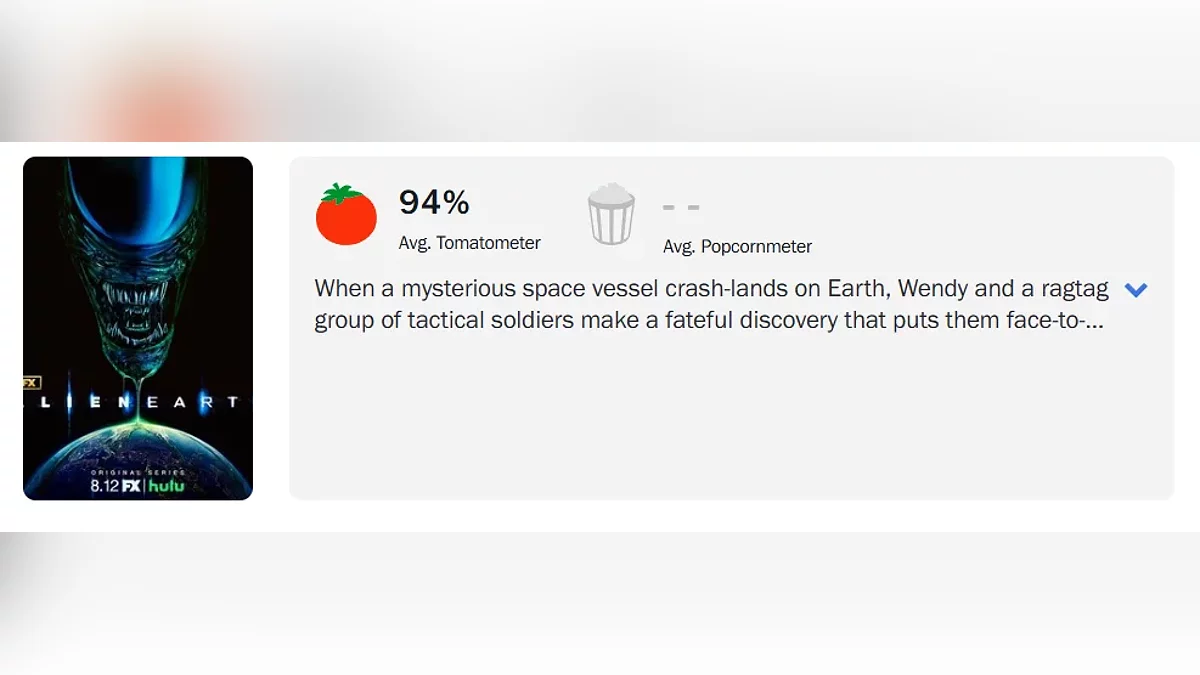Image resolution: width=1200 pixels, height=675 pixels.
Task: Select the Avg. Tomatometer label
Action: click(x=469, y=243)
